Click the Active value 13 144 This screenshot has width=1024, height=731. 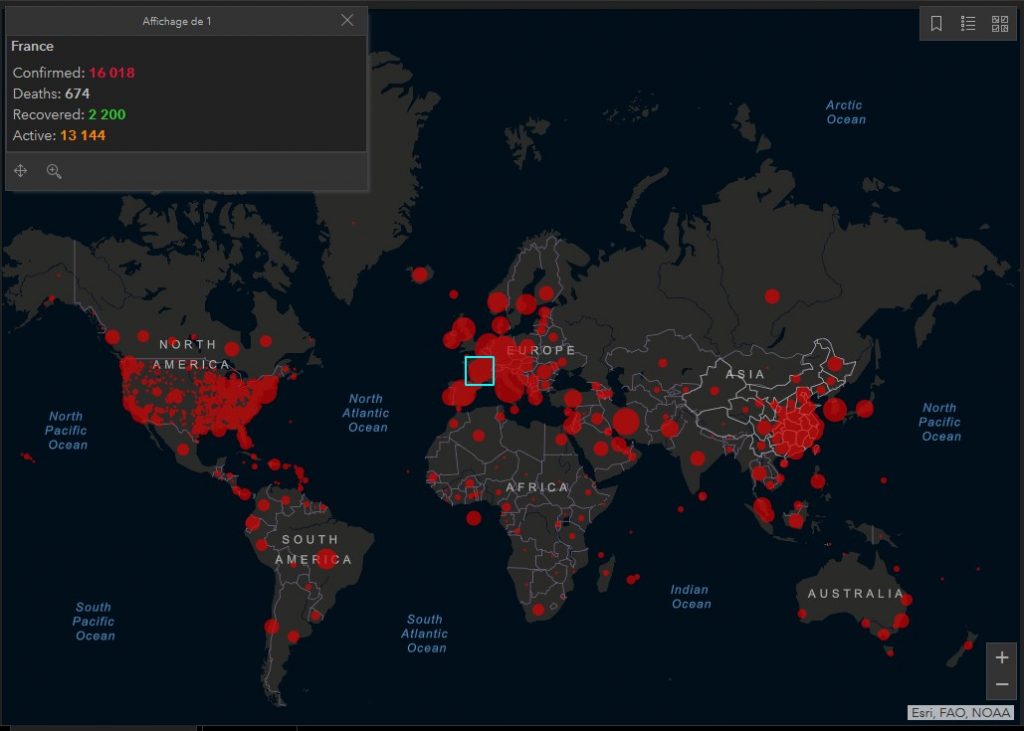83,135
